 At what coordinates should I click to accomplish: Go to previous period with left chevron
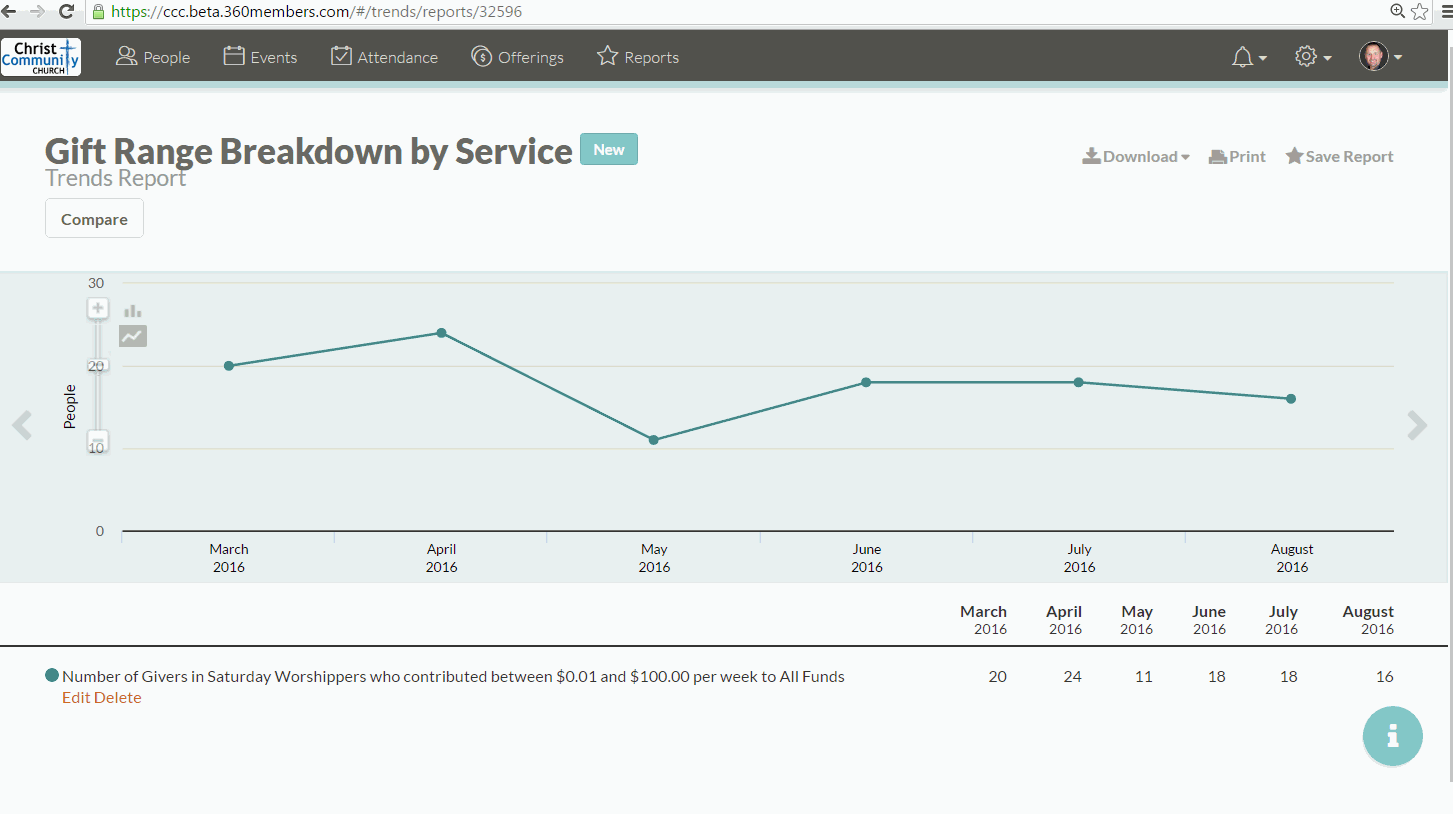(x=22, y=425)
